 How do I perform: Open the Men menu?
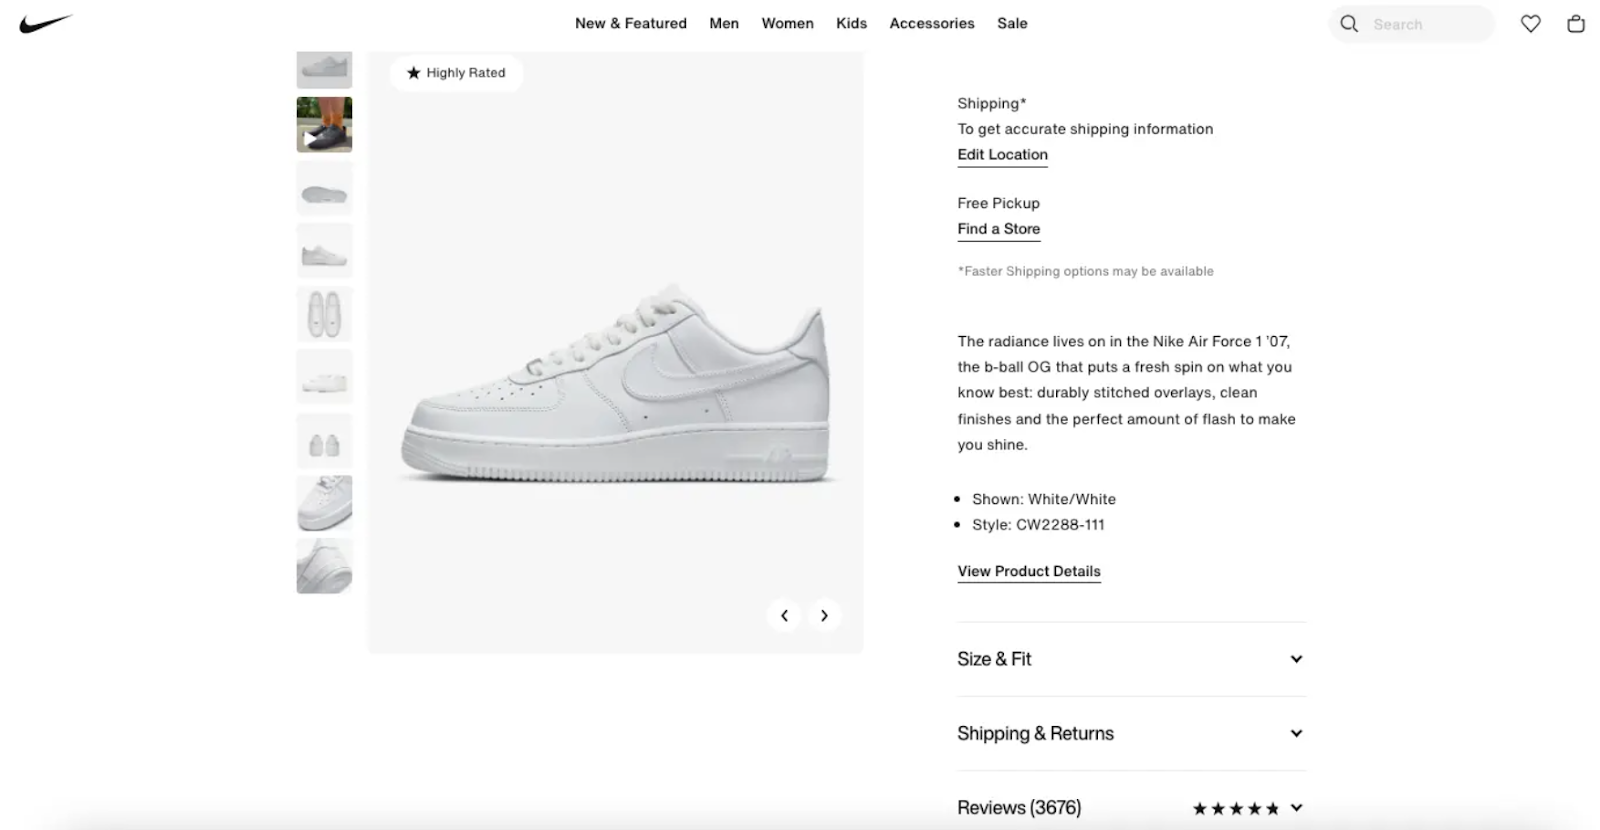pos(724,23)
